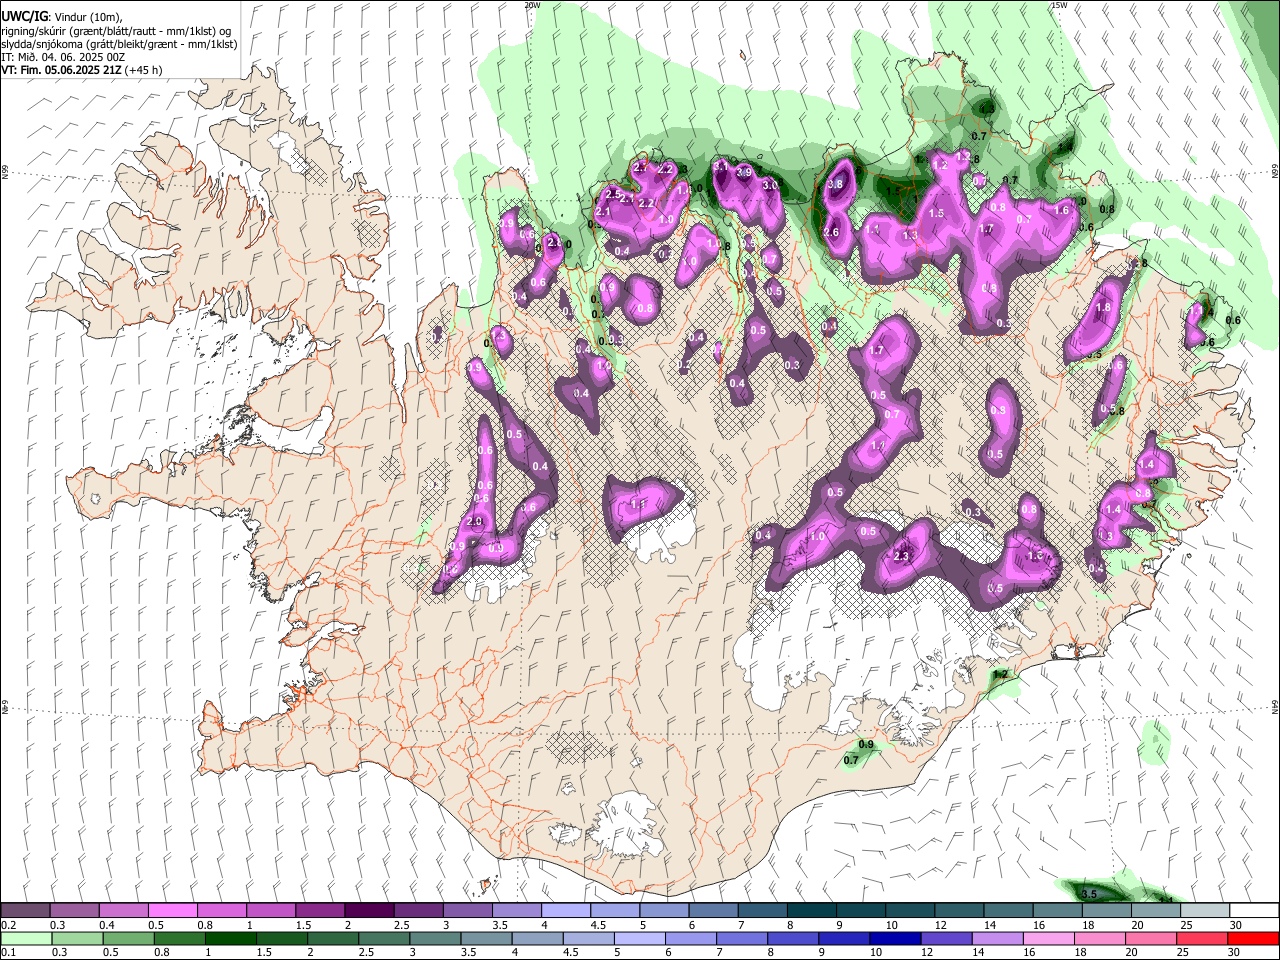Click the '3.5' value on the offshore green patch
Viewport: 1280px width, 960px height.
click(1090, 893)
